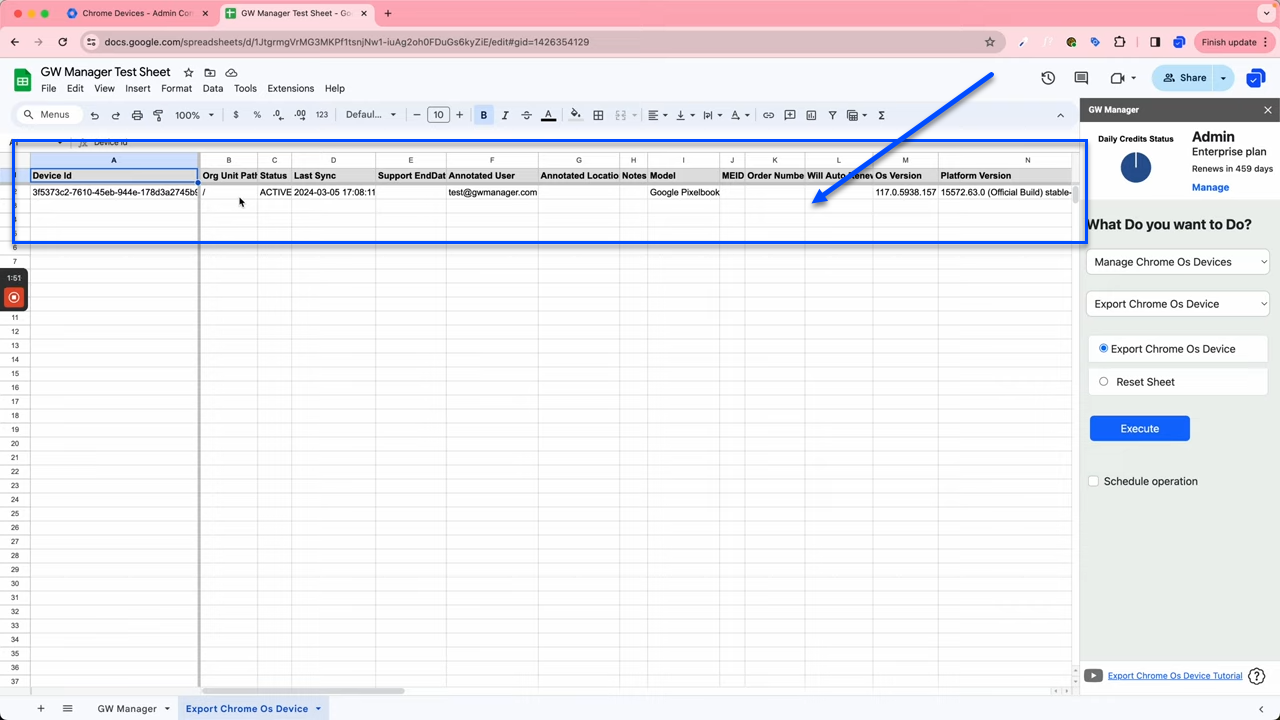The image size is (1280, 720).
Task: Click the horizontal scrollbar of sheet
Action: click(x=303, y=691)
